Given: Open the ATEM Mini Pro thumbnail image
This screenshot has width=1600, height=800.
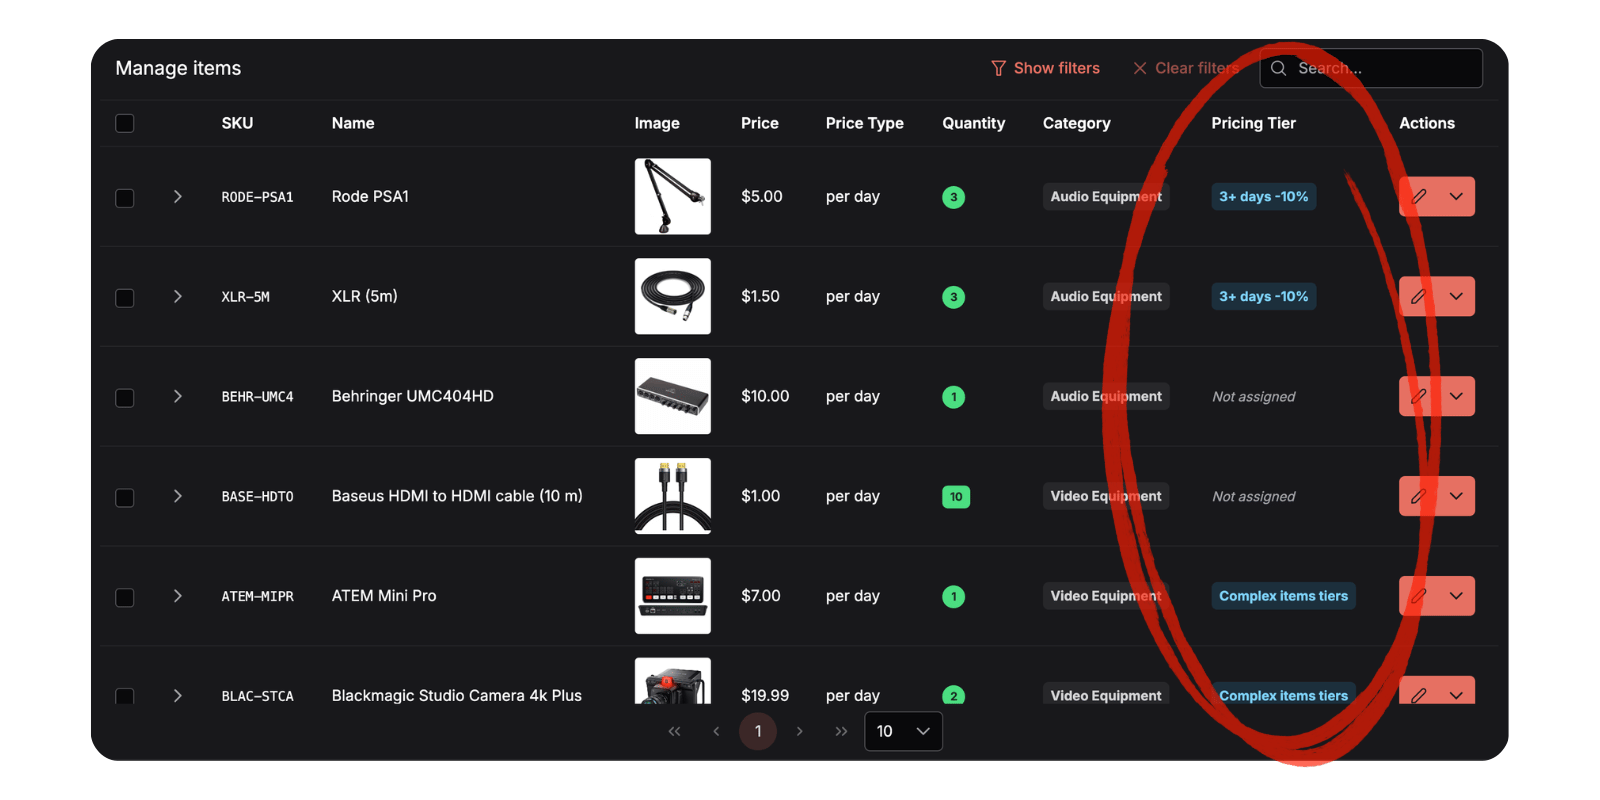Looking at the screenshot, I should 673,596.
